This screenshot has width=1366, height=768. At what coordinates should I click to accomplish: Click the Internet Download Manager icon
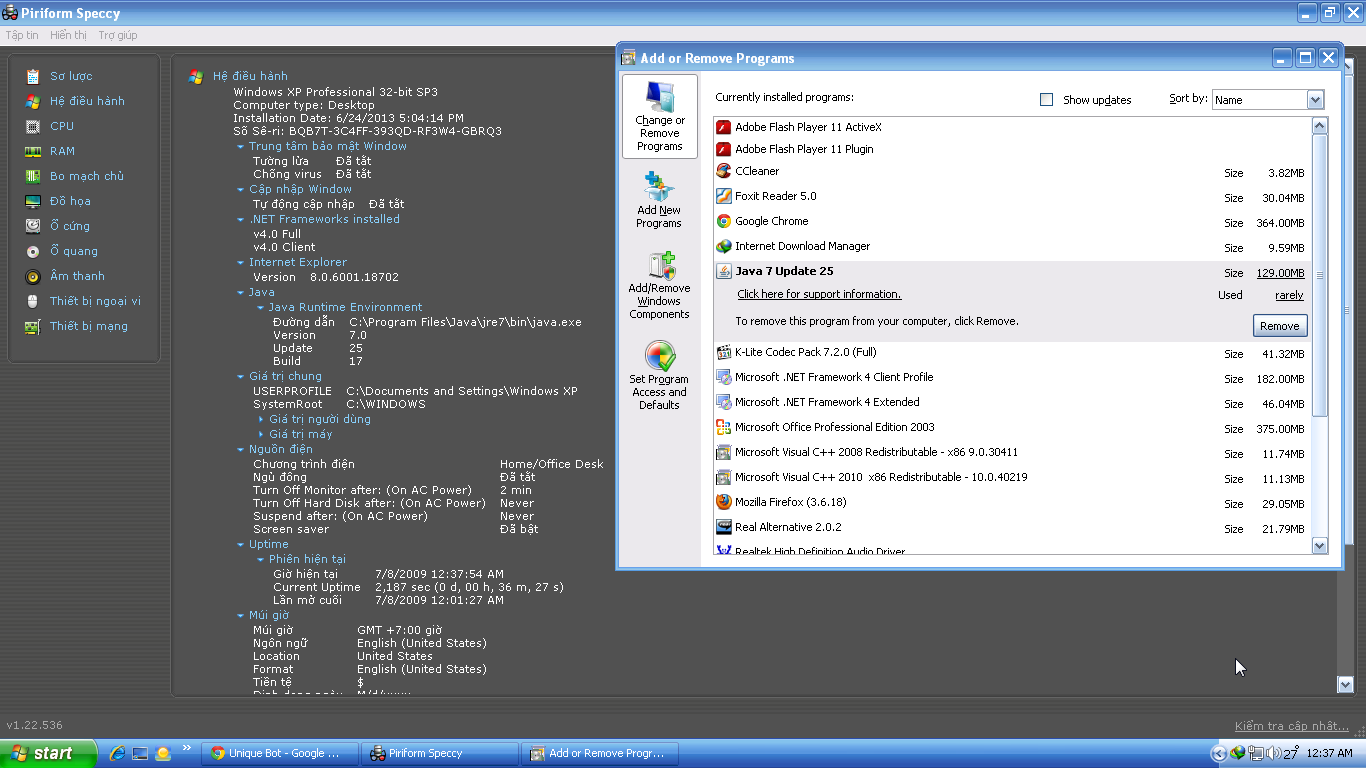coord(724,246)
